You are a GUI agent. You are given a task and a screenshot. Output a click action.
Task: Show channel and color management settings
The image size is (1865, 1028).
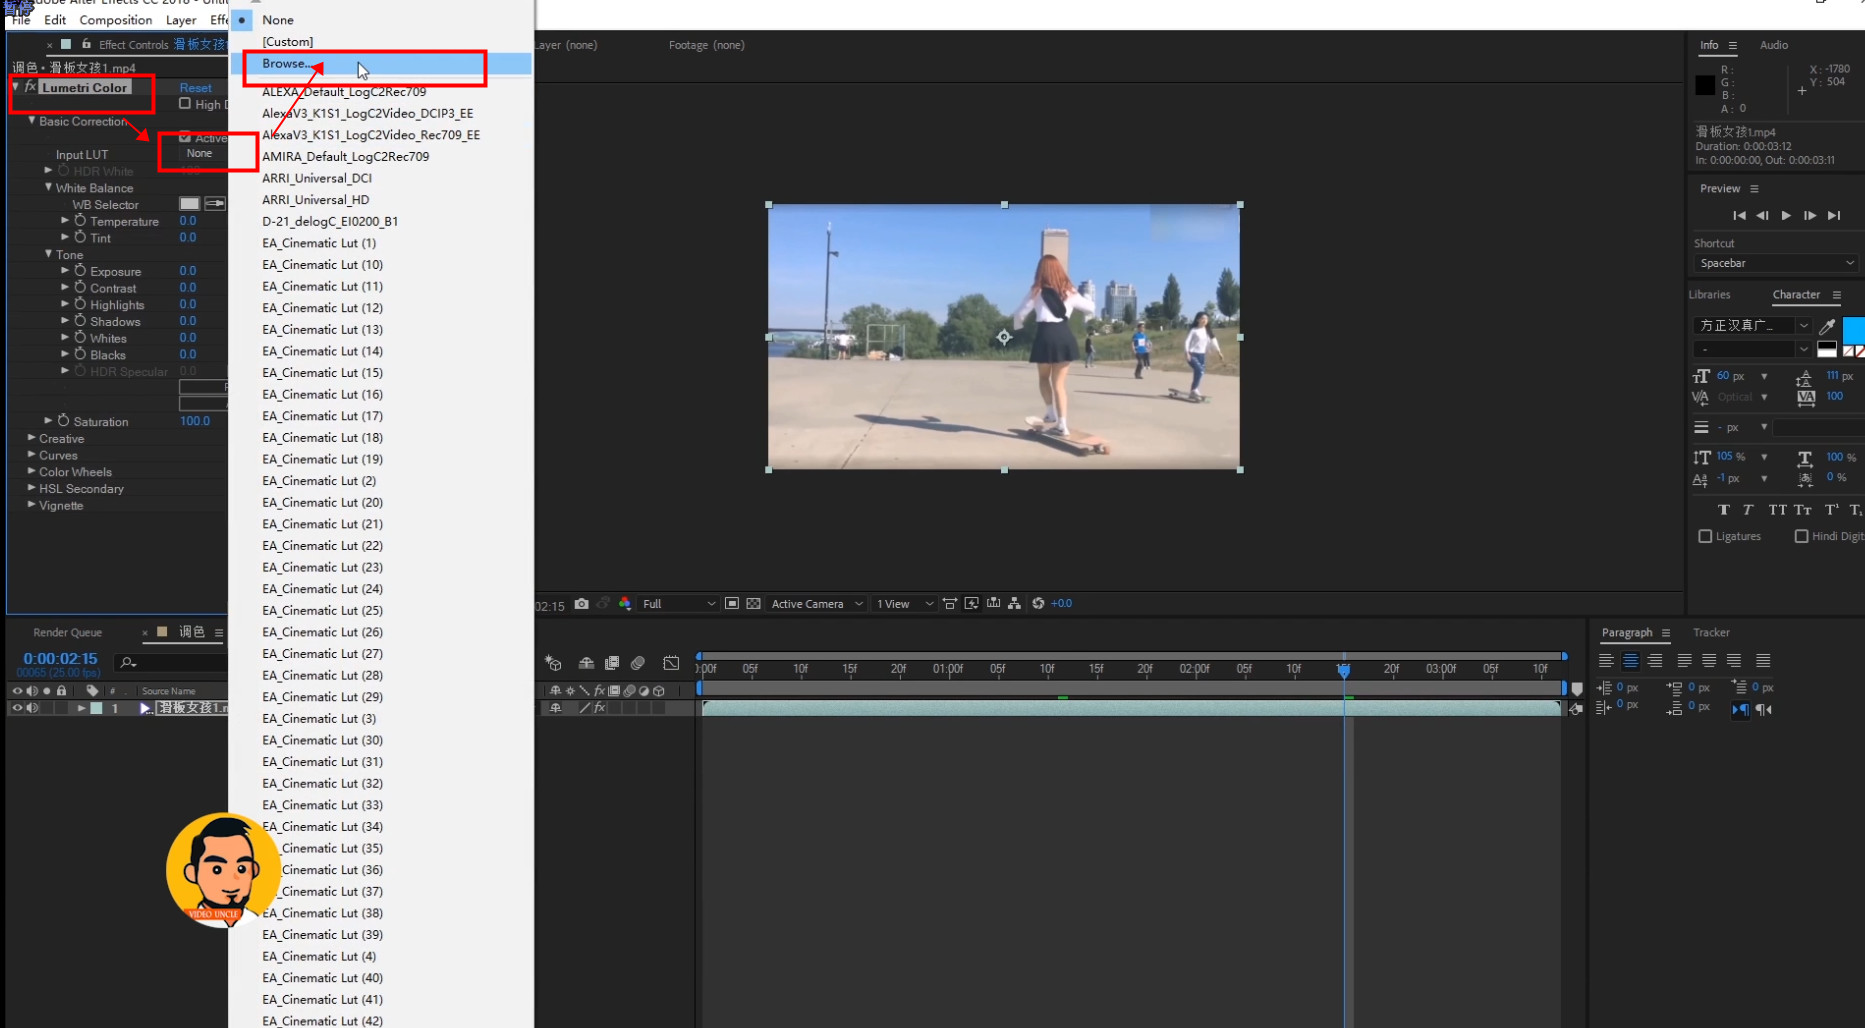[625, 603]
